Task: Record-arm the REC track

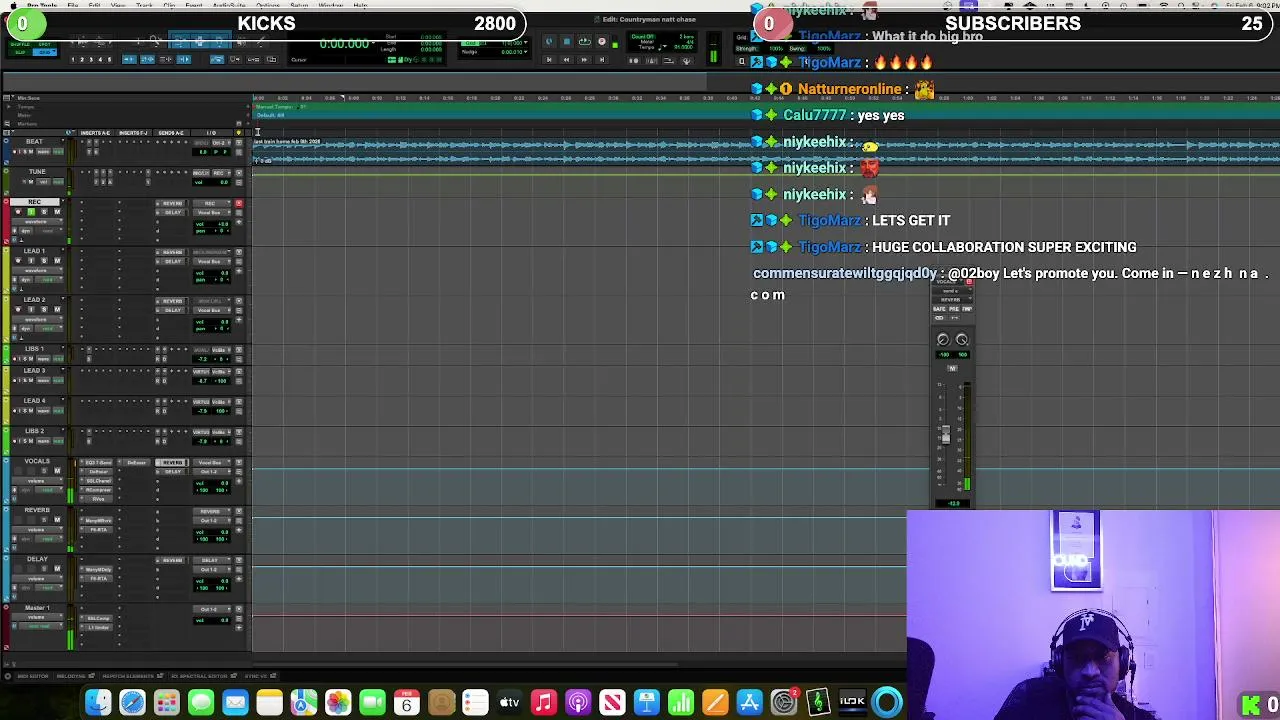Action: [x=18, y=211]
